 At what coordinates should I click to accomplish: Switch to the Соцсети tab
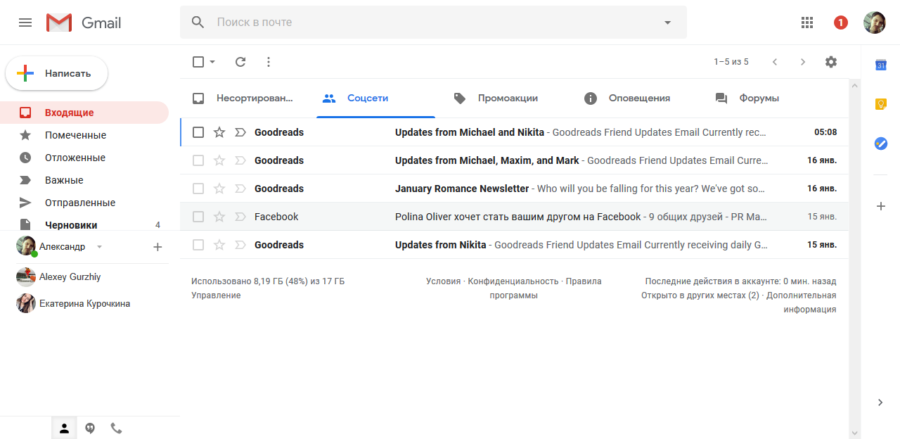coord(375,98)
